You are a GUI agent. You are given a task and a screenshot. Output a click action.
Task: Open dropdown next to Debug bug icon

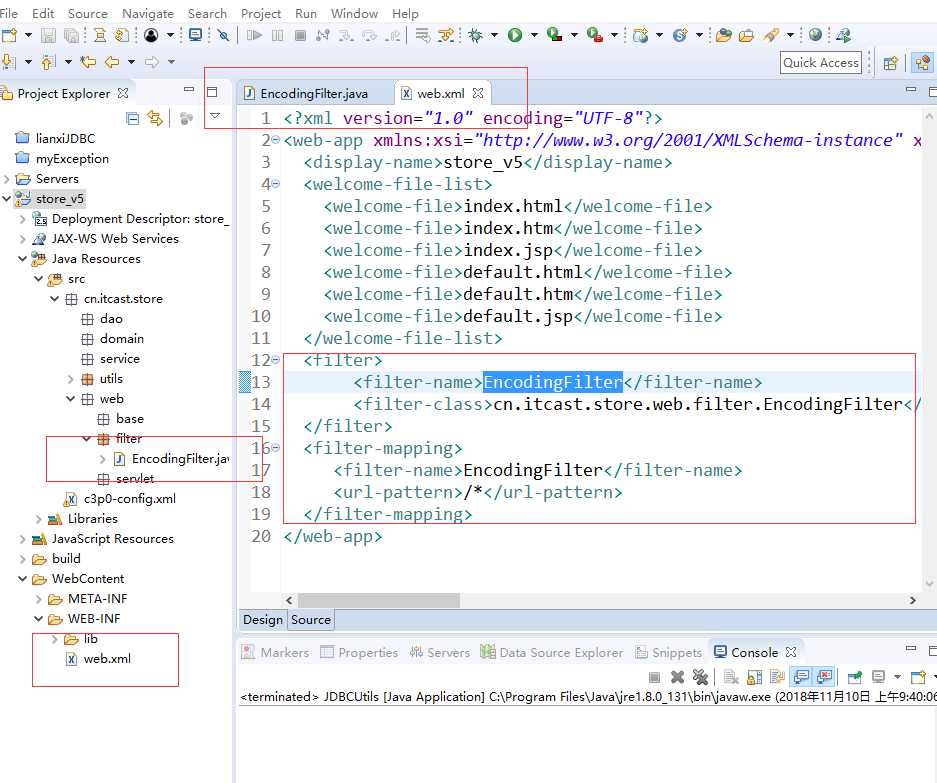[494, 35]
